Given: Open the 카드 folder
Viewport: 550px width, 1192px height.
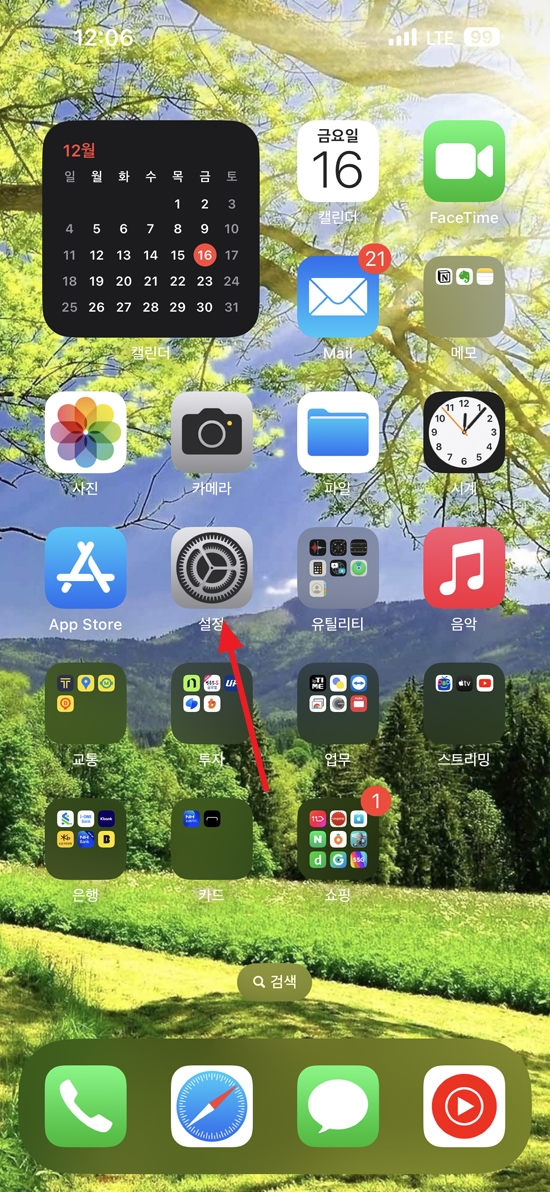Looking at the screenshot, I should [211, 839].
